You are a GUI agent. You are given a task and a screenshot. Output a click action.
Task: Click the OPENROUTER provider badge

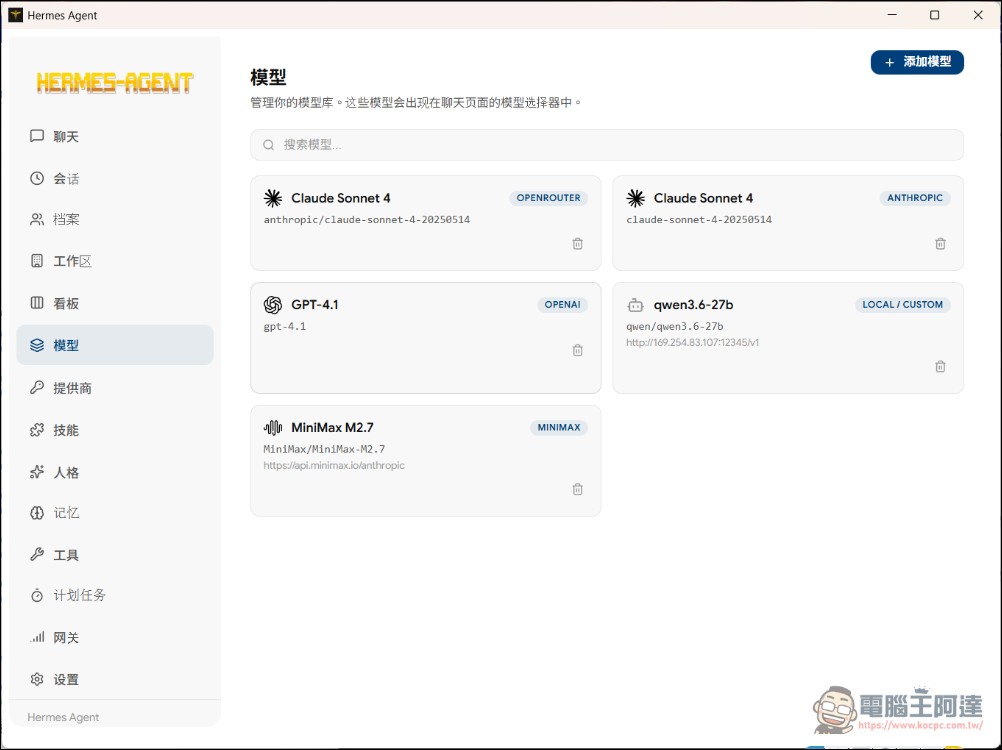(548, 198)
